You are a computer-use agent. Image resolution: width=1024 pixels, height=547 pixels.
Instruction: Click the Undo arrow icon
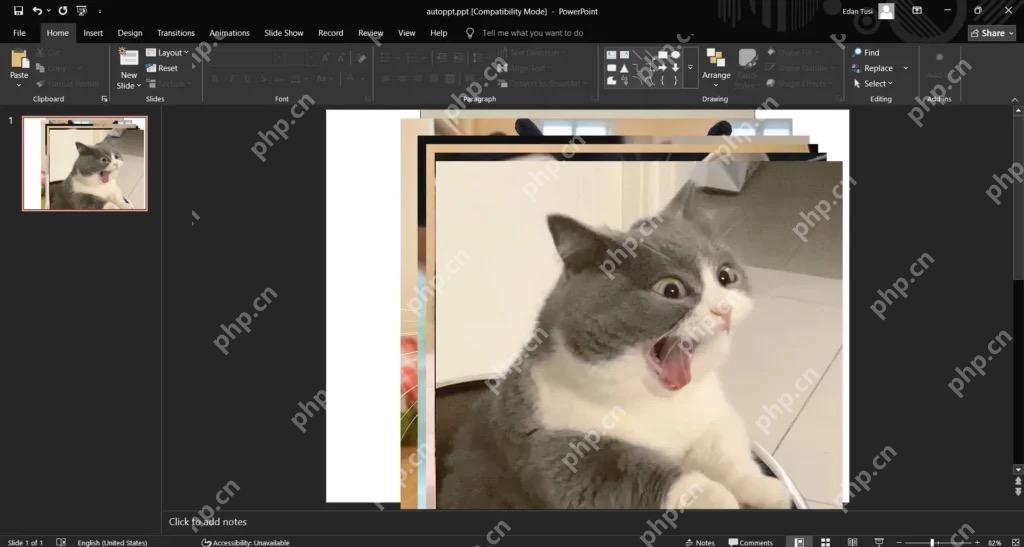37,11
